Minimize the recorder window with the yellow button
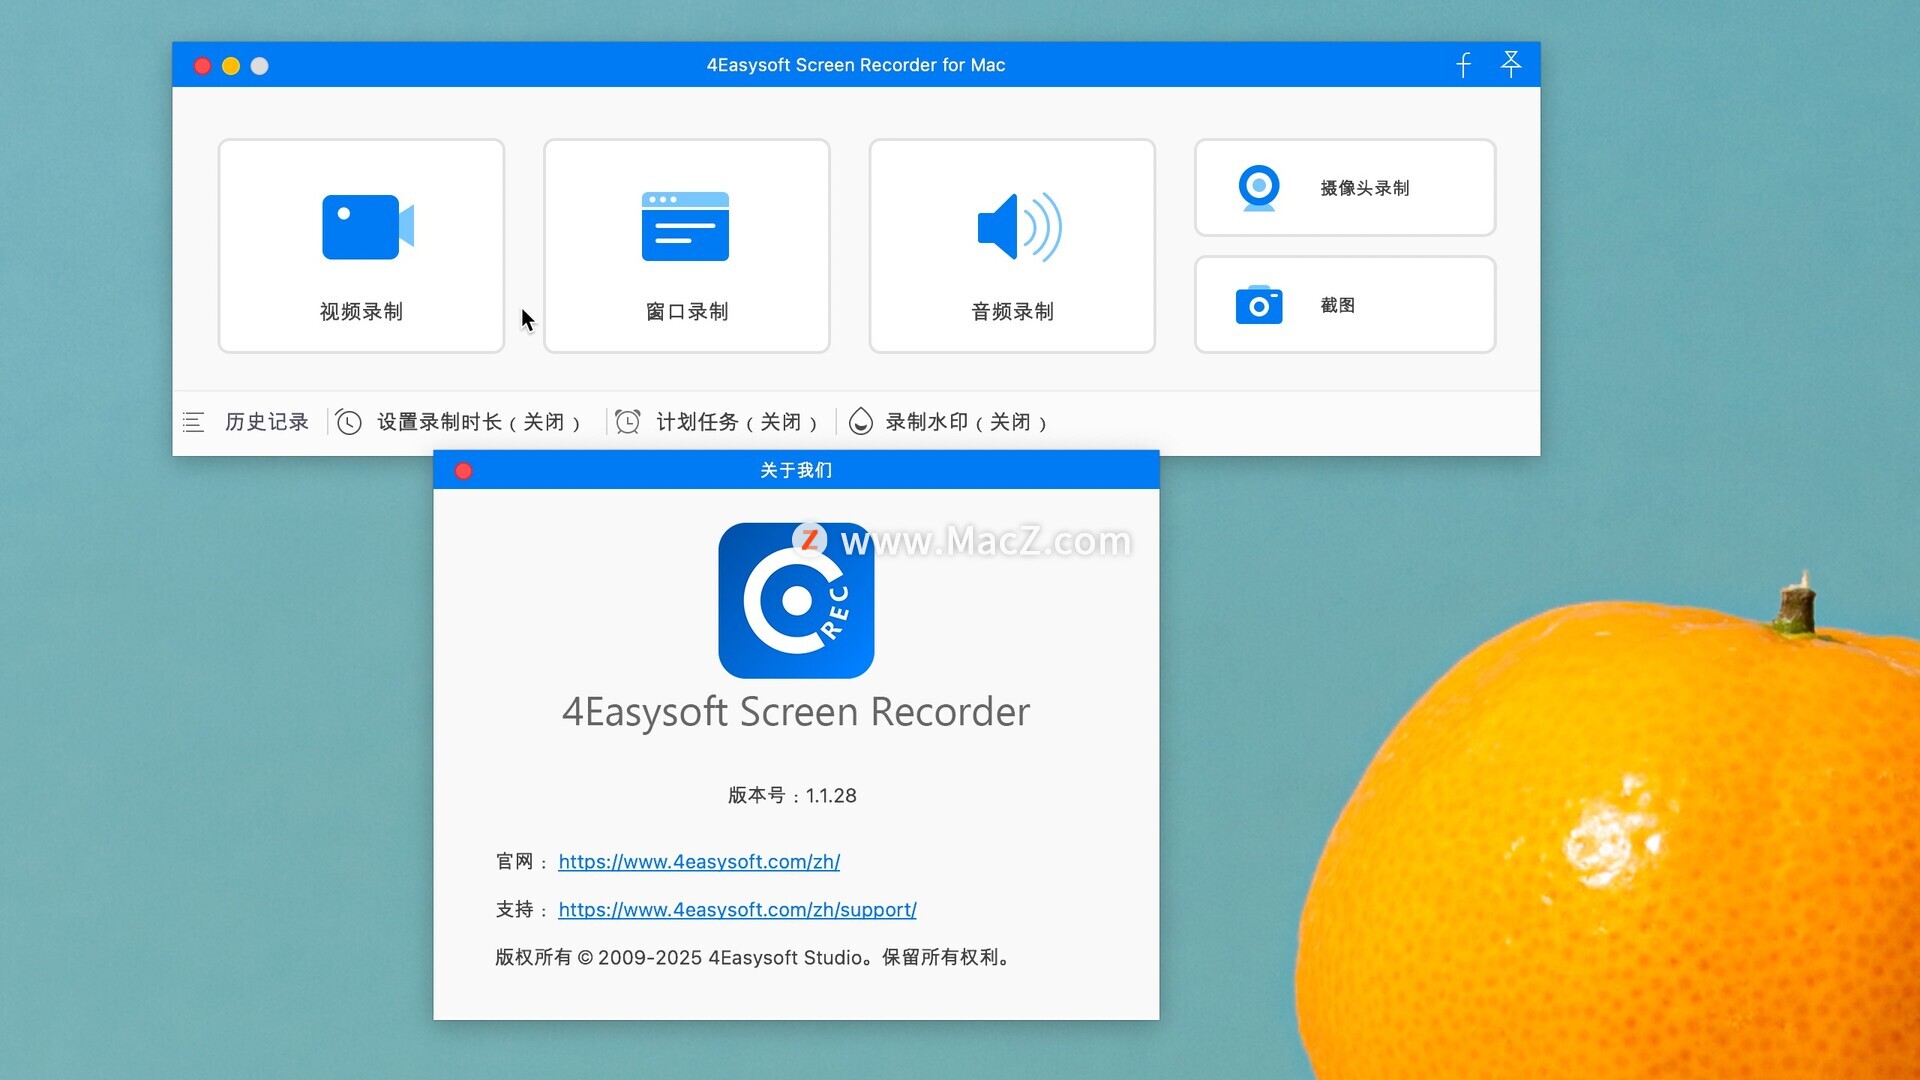Viewport: 1920px width, 1080px height. tap(231, 66)
